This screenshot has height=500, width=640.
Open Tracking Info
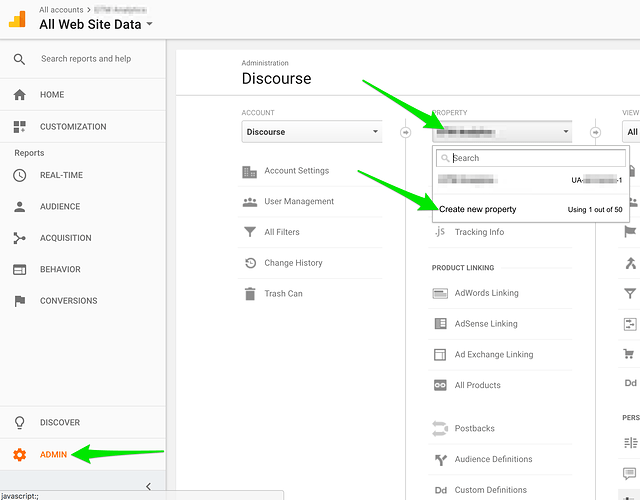[479, 232]
